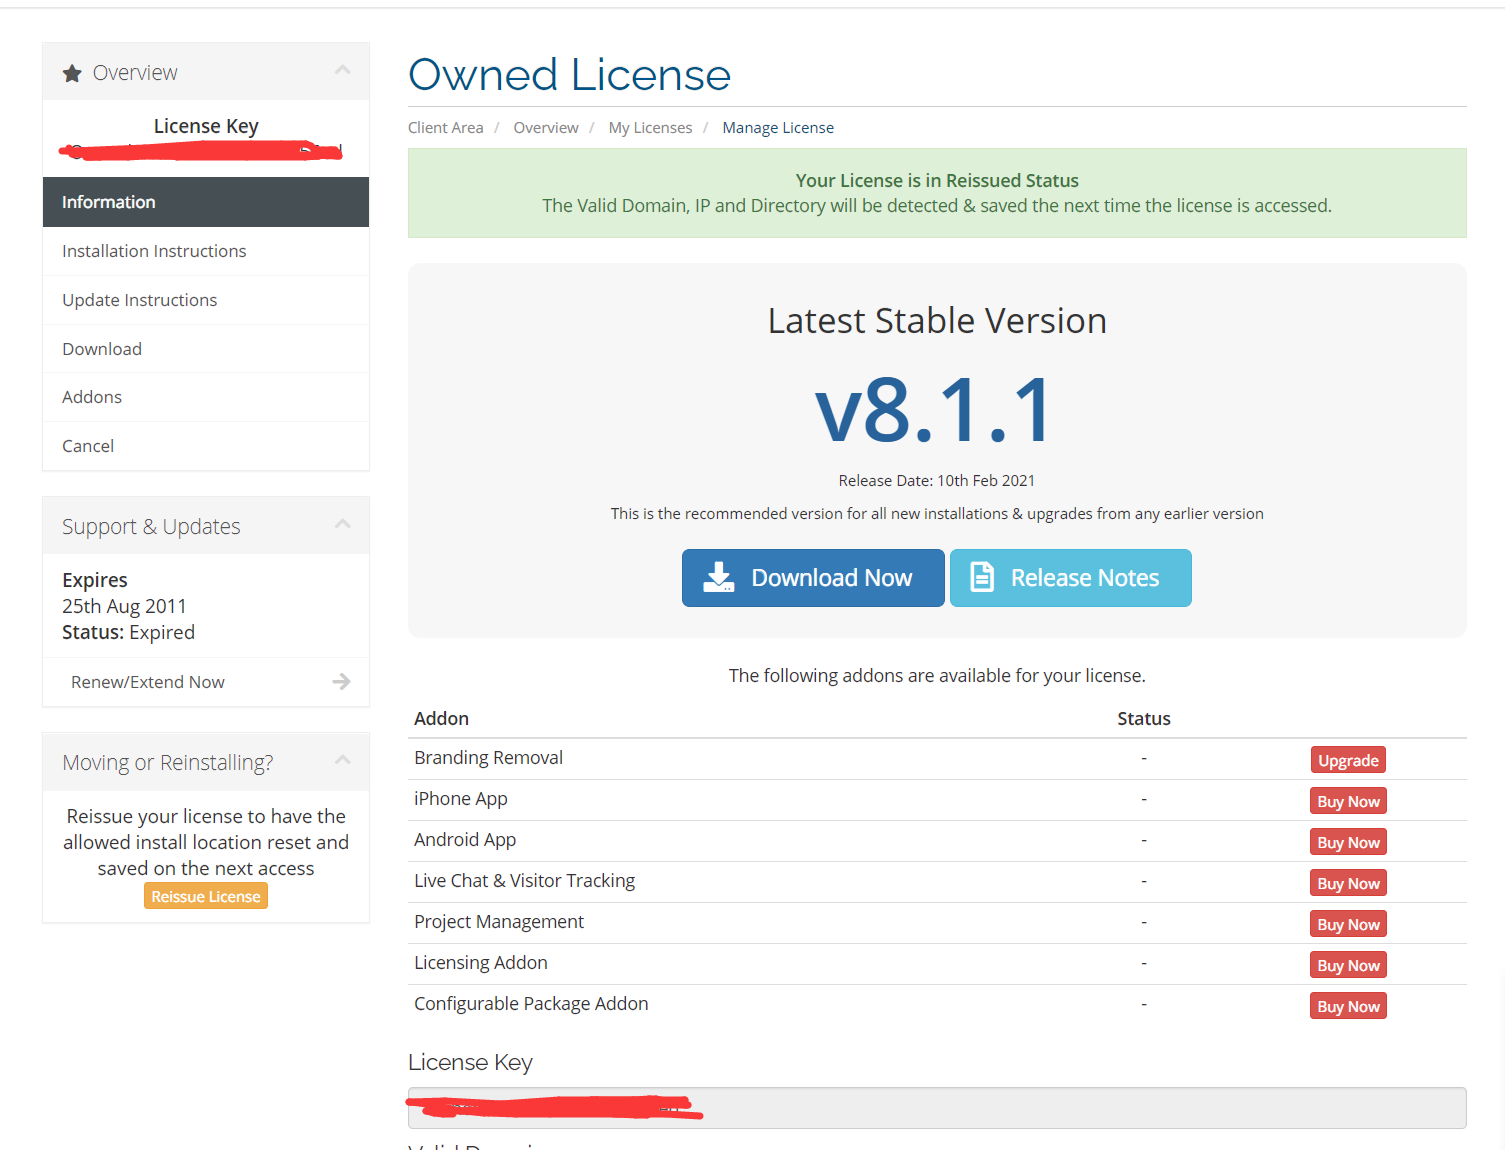Buy the iPhone App addon
The image size is (1505, 1150).
(1348, 801)
